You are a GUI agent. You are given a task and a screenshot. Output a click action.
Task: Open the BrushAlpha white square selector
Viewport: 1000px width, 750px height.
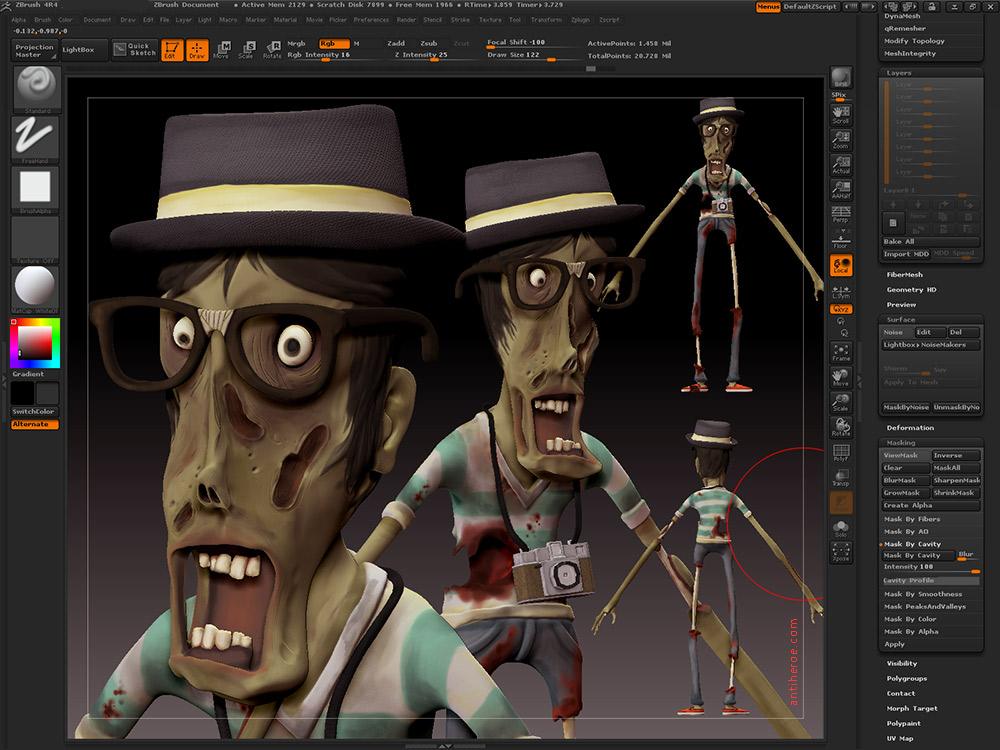35,188
